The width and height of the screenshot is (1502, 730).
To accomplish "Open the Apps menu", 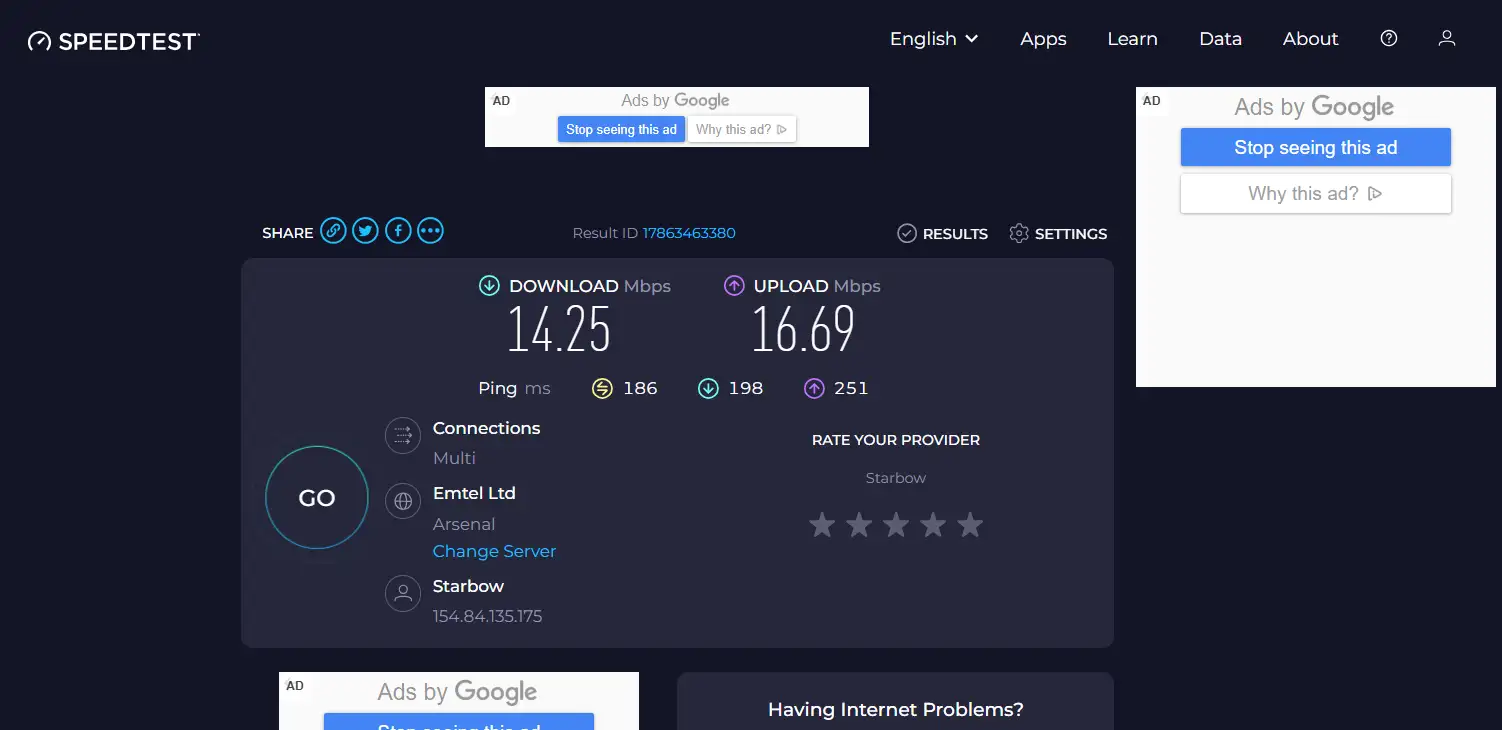I will 1043,39.
